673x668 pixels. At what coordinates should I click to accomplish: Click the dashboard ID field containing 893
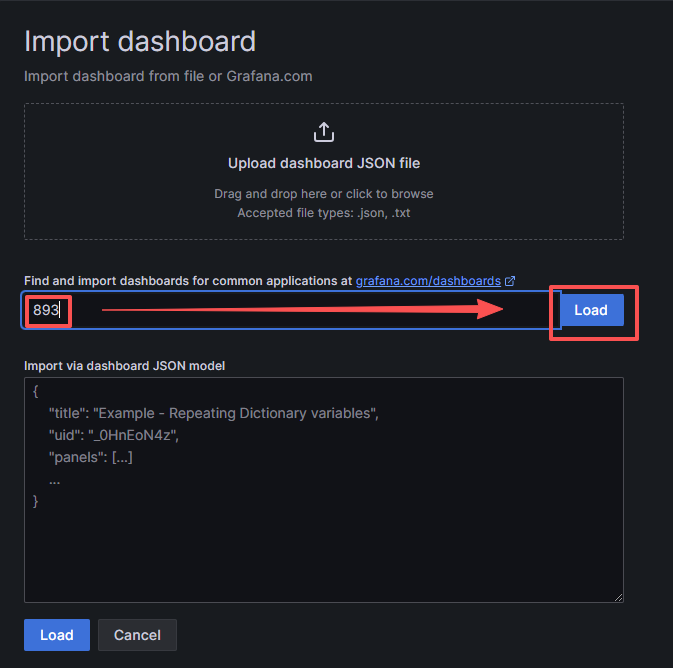(x=291, y=310)
